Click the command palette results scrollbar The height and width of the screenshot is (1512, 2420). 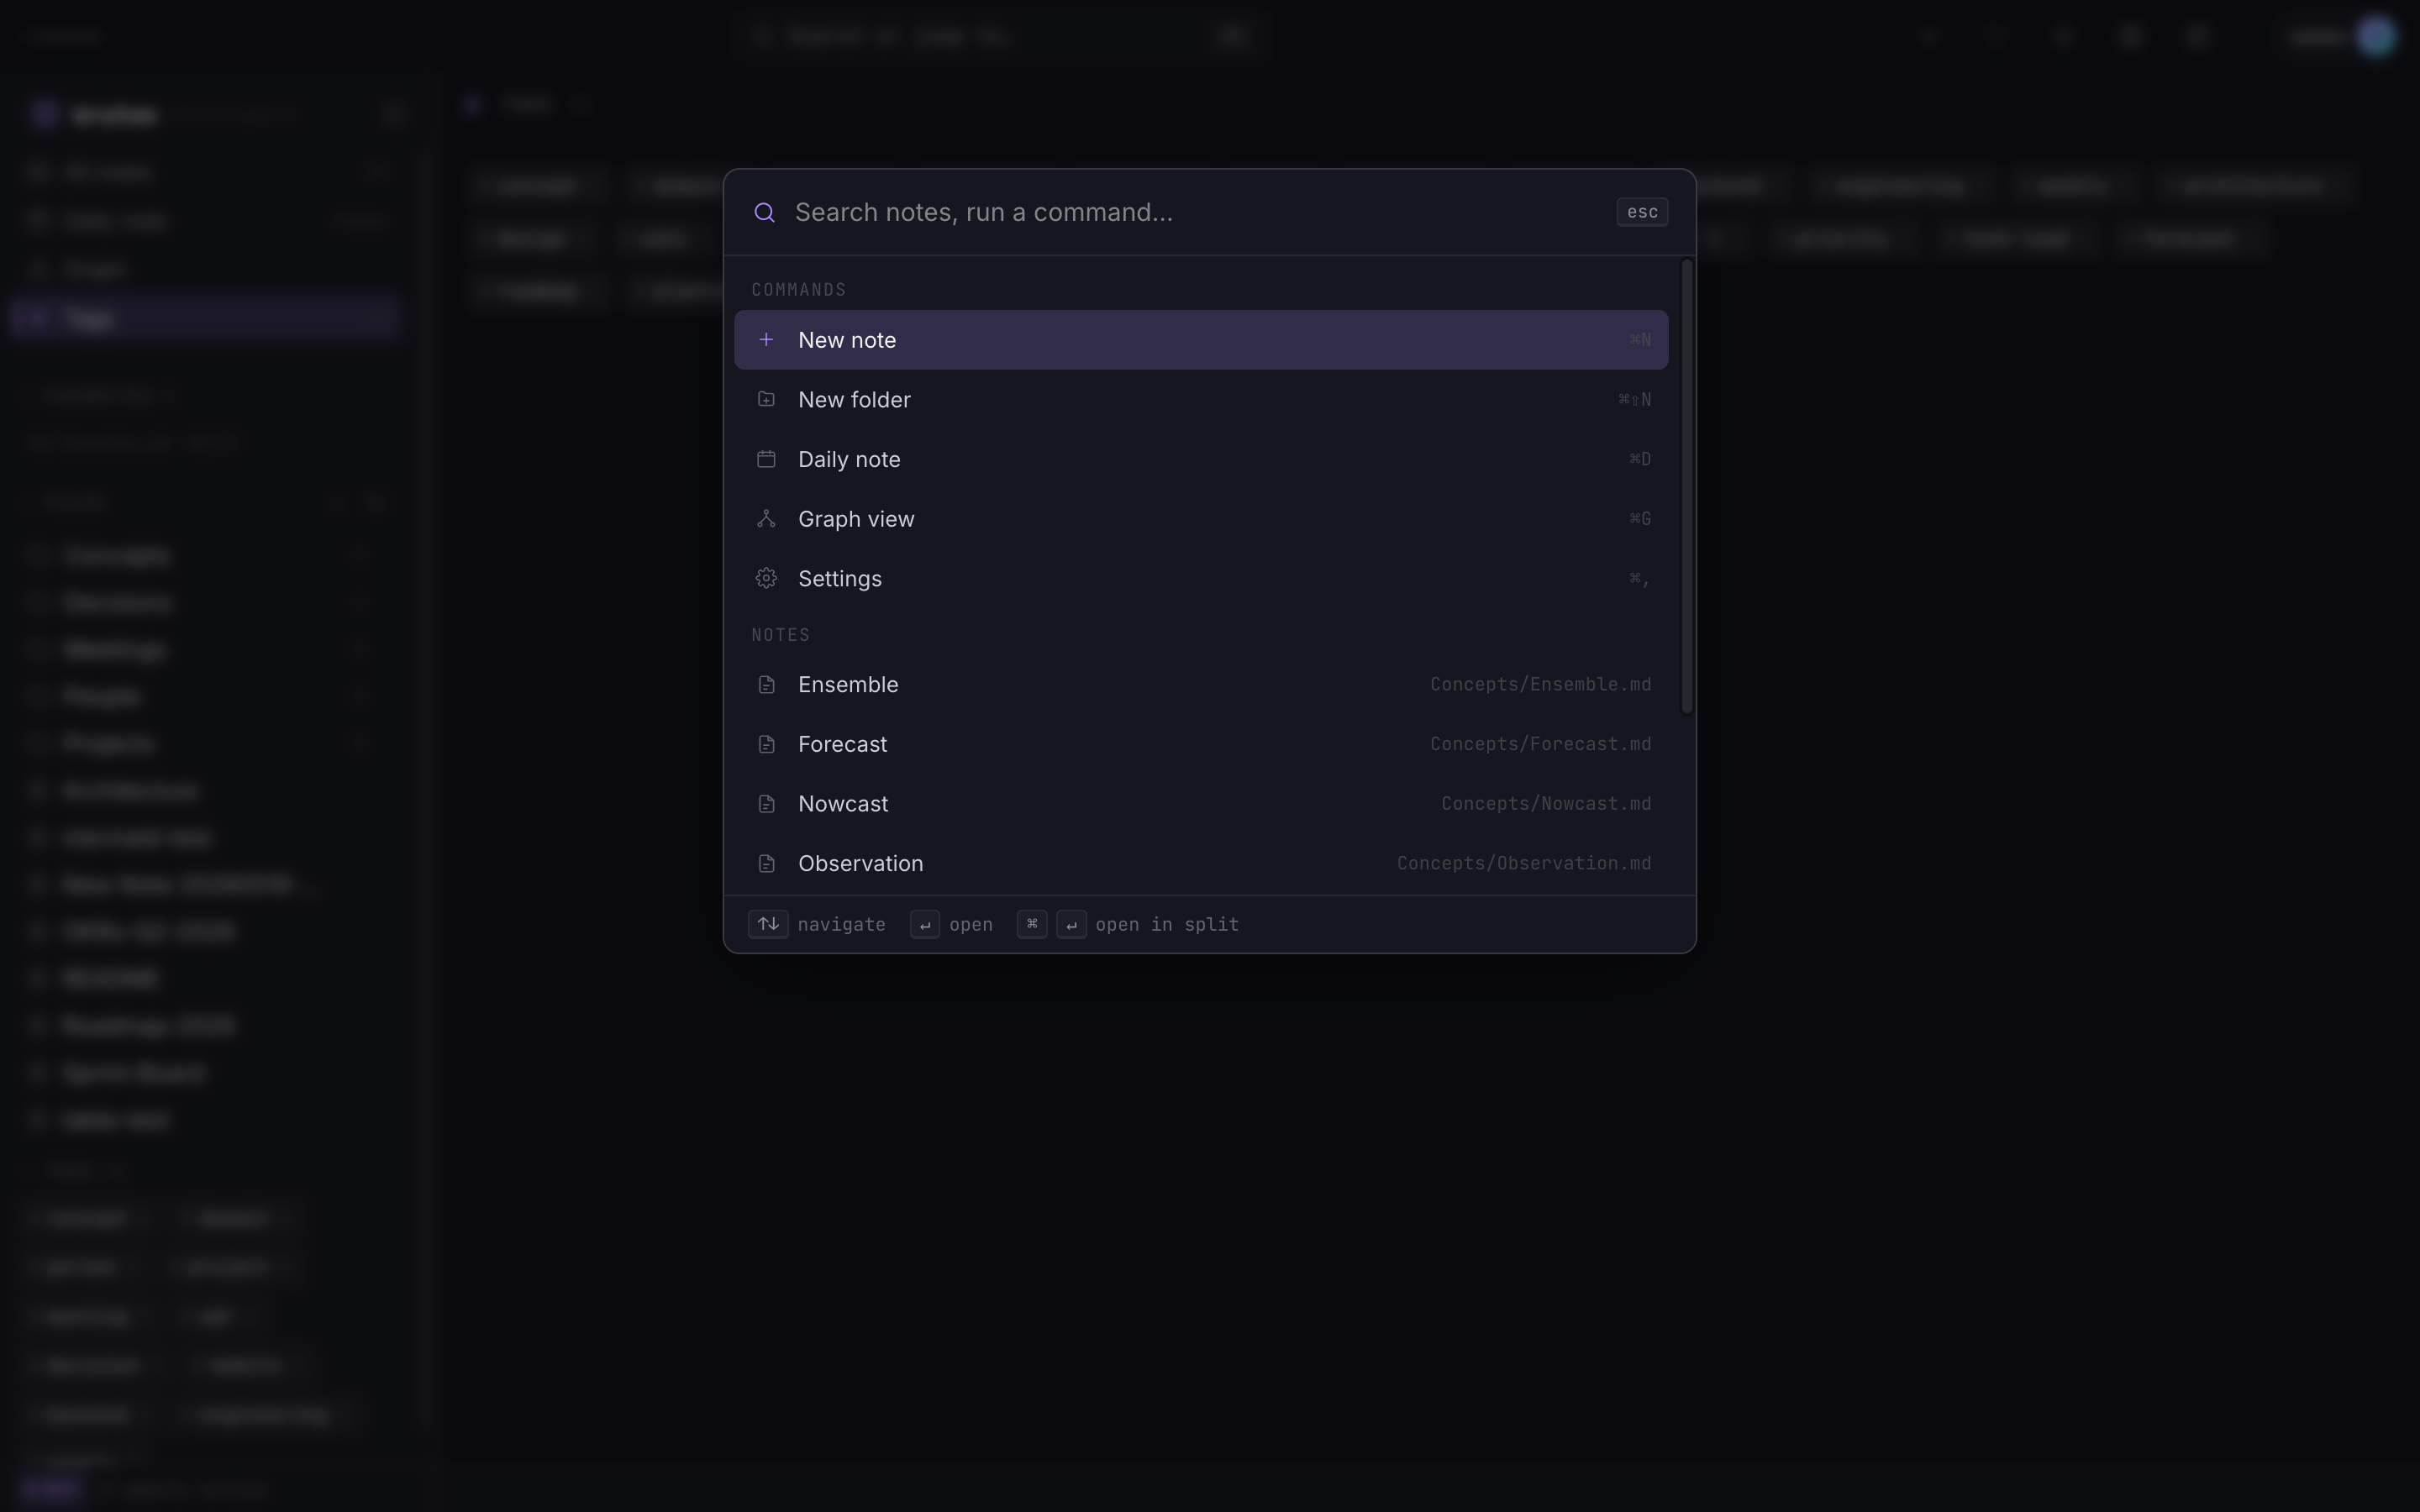(x=1687, y=487)
